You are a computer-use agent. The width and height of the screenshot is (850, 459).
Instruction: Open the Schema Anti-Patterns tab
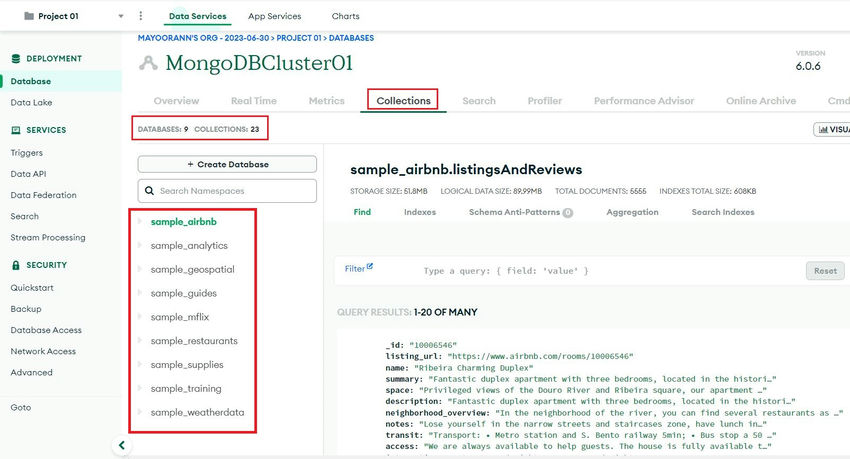[x=520, y=212]
